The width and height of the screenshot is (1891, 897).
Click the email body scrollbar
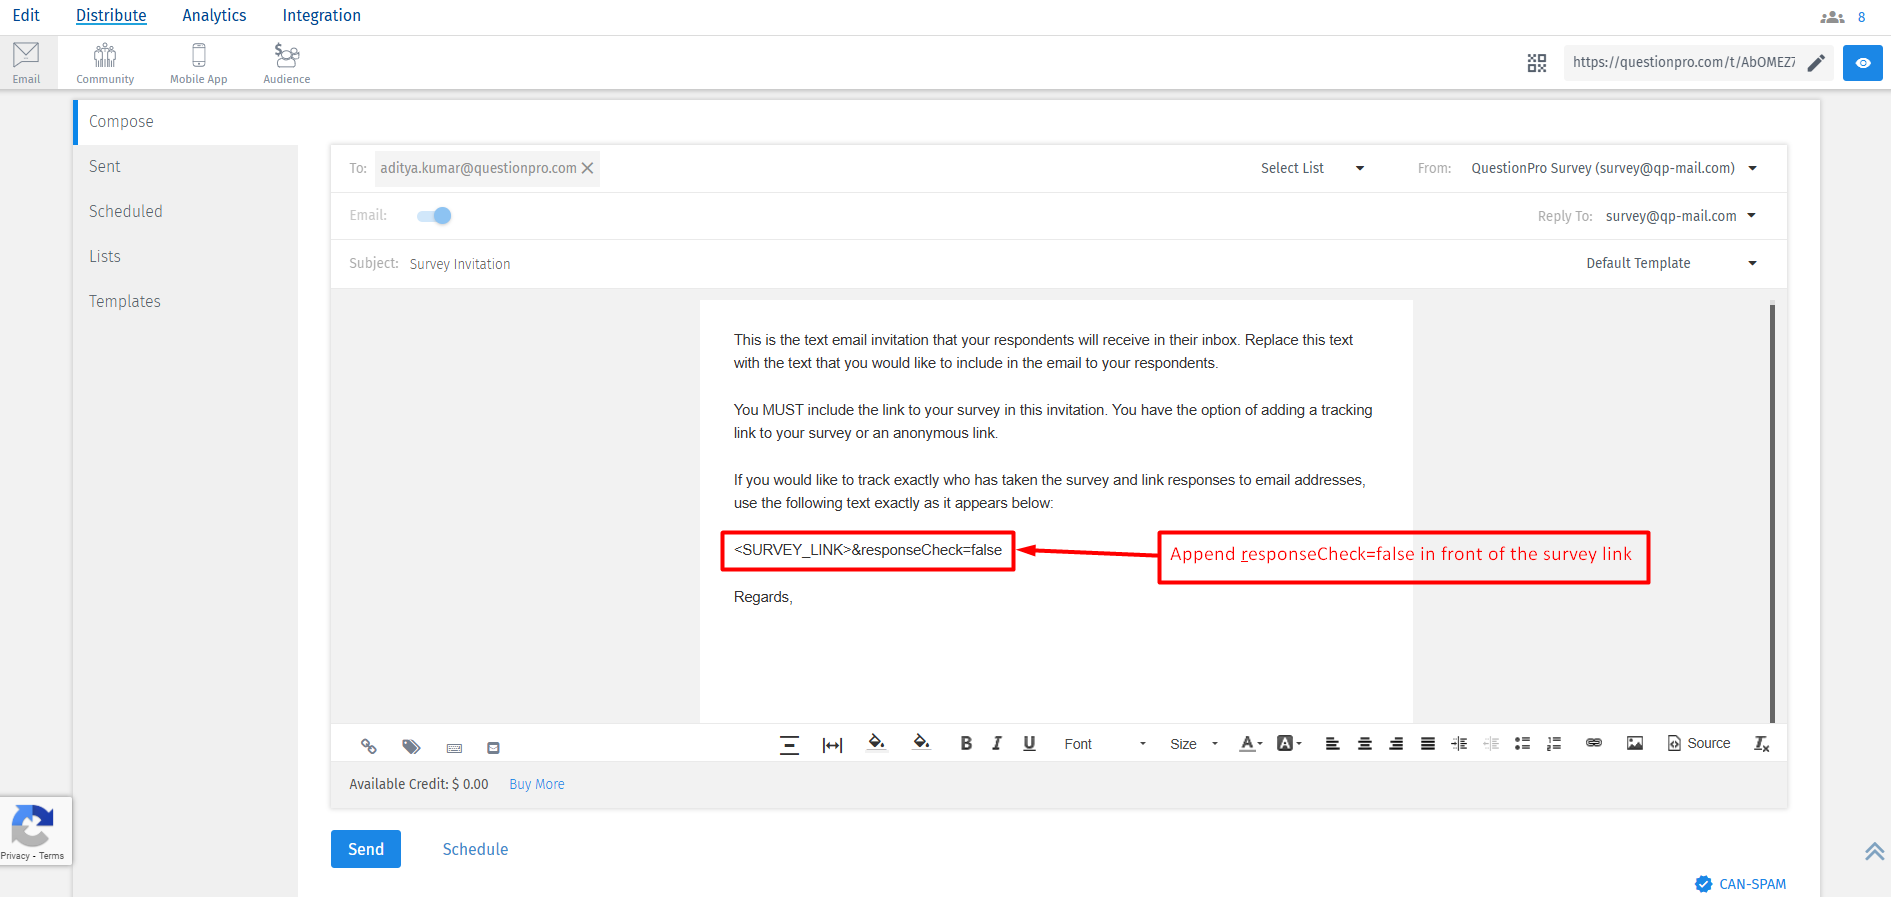pos(1772,512)
